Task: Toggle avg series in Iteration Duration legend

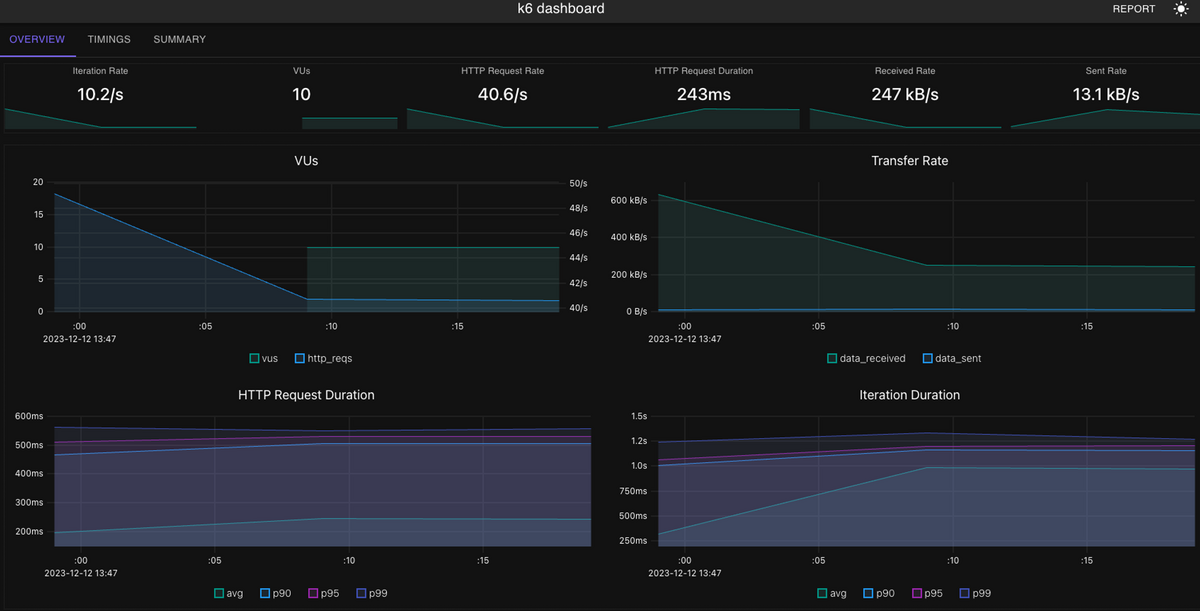Action: pos(833,593)
